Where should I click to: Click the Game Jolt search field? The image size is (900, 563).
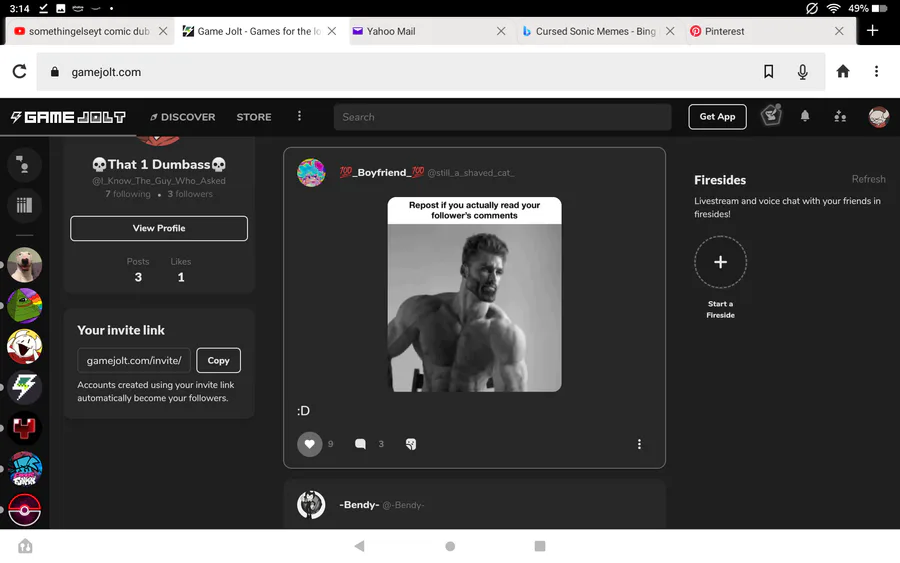502,117
